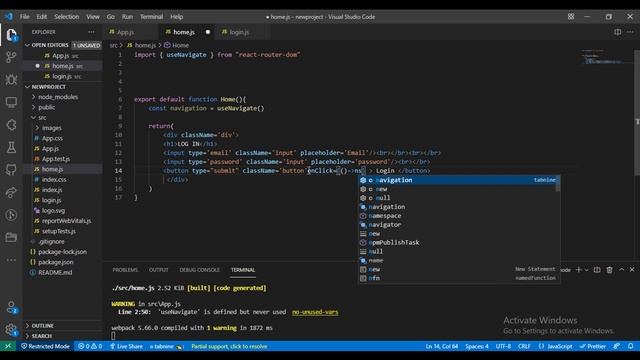Open notifications bell in status bar
Image resolution: width=640 pixels, height=360 pixels.
(x=631, y=346)
